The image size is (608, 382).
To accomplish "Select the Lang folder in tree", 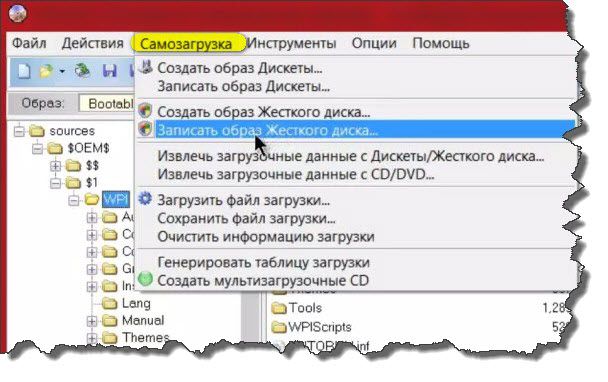I will (136, 303).
